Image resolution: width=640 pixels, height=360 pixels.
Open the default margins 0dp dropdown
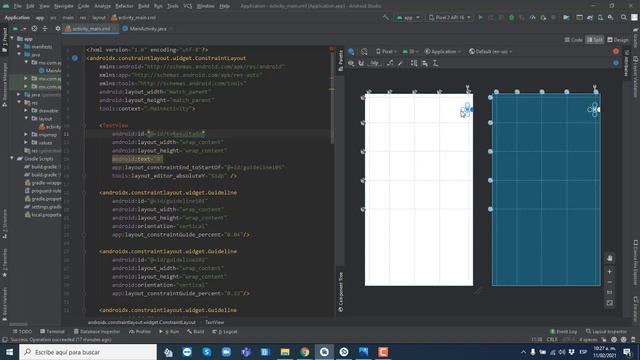pyautogui.click(x=374, y=63)
